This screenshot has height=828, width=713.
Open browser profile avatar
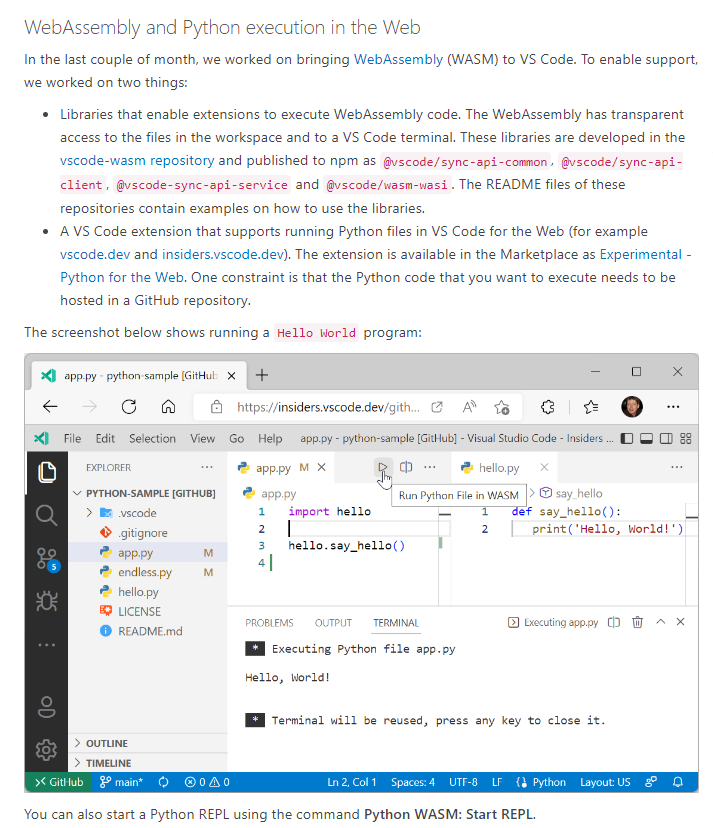[632, 407]
